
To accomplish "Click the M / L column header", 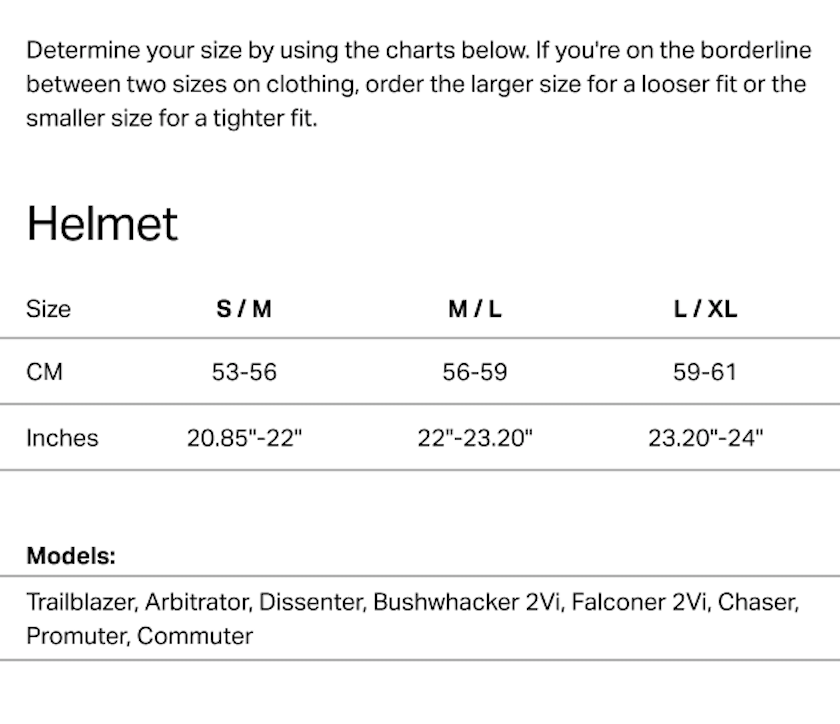I will [474, 308].
